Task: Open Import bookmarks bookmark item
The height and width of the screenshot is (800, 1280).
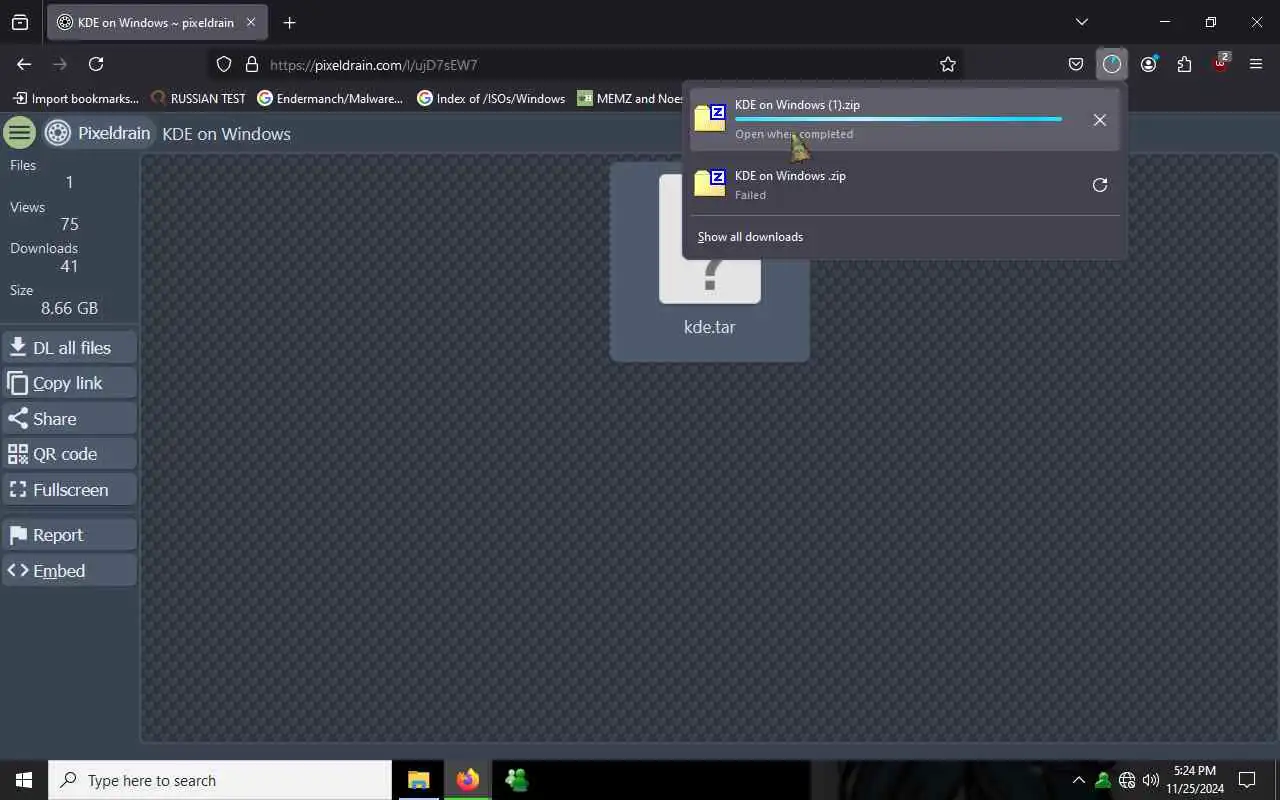Action: (76, 98)
